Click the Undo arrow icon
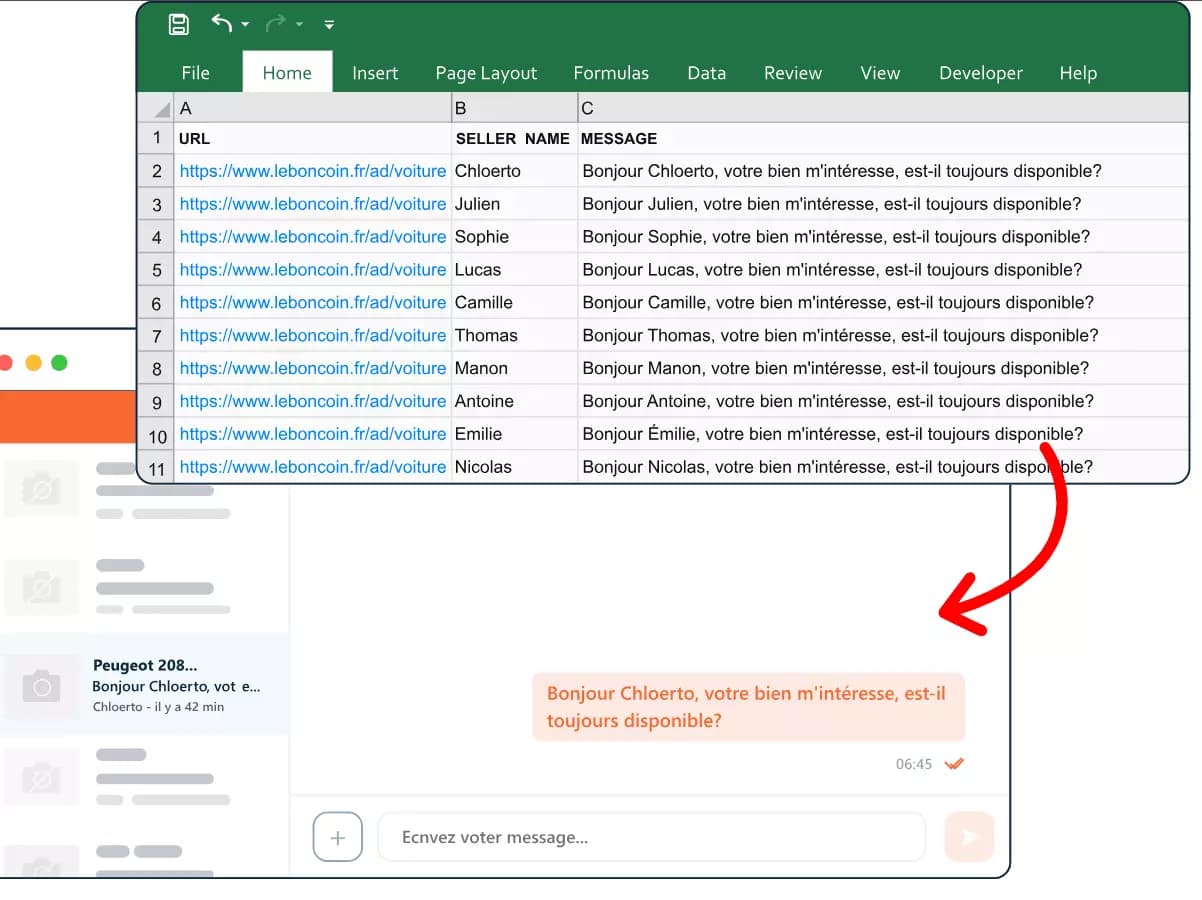 pos(221,24)
